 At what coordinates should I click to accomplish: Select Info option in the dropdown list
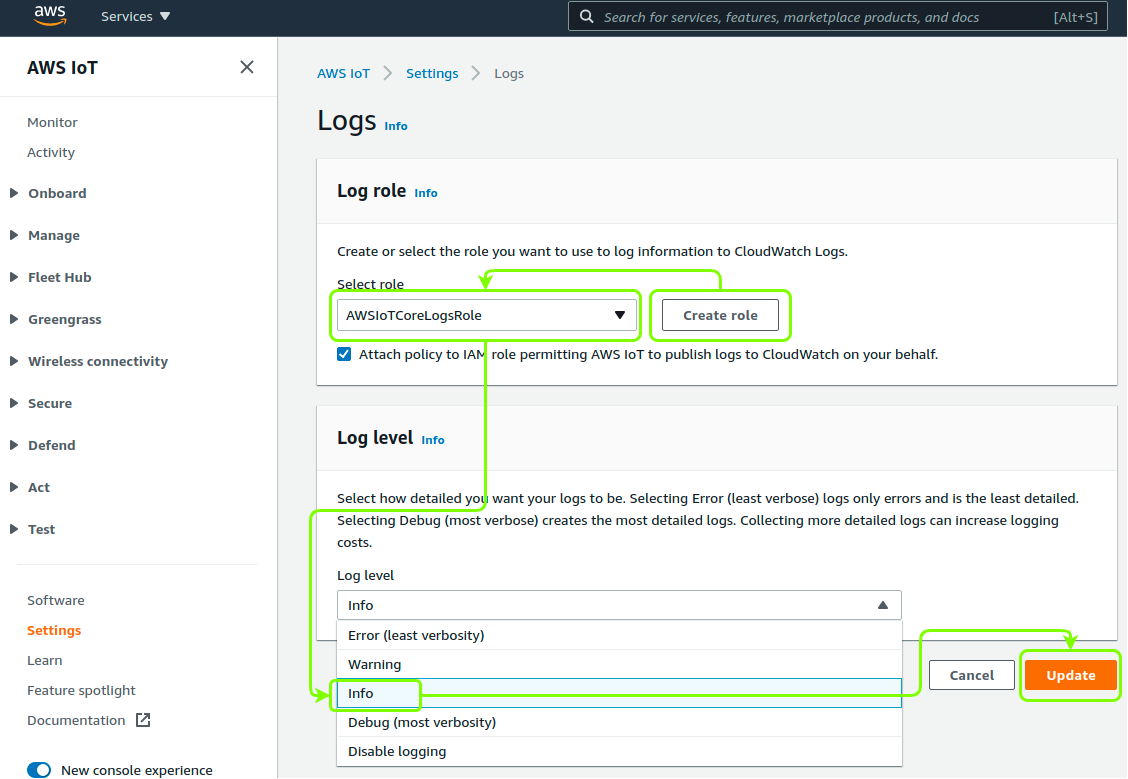pos(619,693)
